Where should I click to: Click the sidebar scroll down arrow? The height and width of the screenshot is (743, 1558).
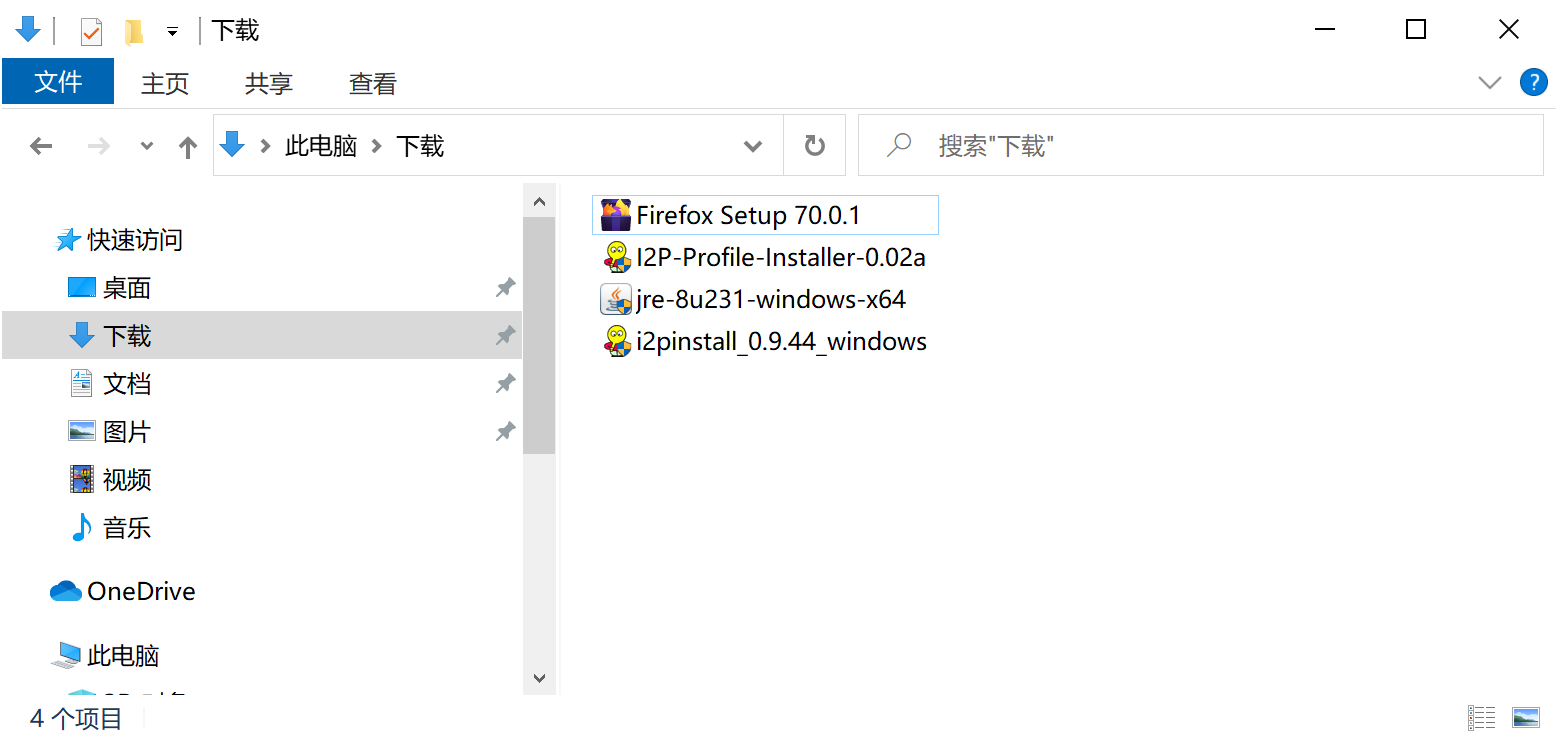(539, 678)
